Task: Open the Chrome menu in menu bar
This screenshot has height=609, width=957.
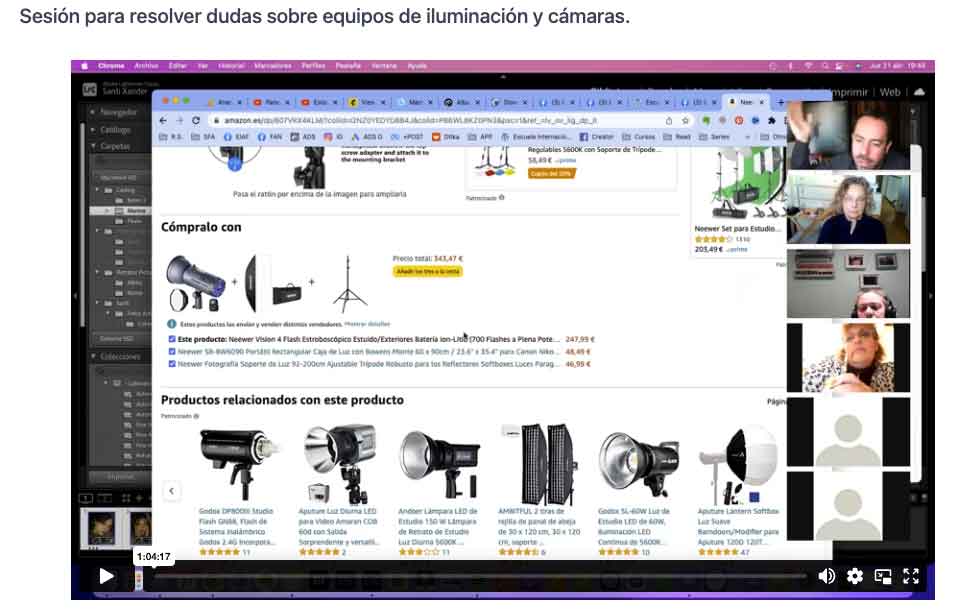Action: pos(111,66)
